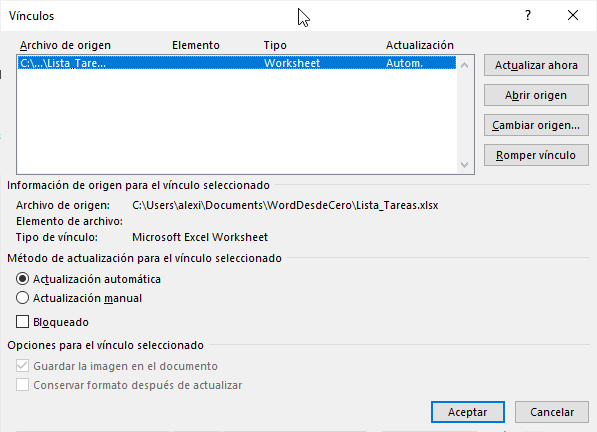Viewport: 597px width, 432px height.
Task: Select Actualización automática radio button
Action: point(22,279)
